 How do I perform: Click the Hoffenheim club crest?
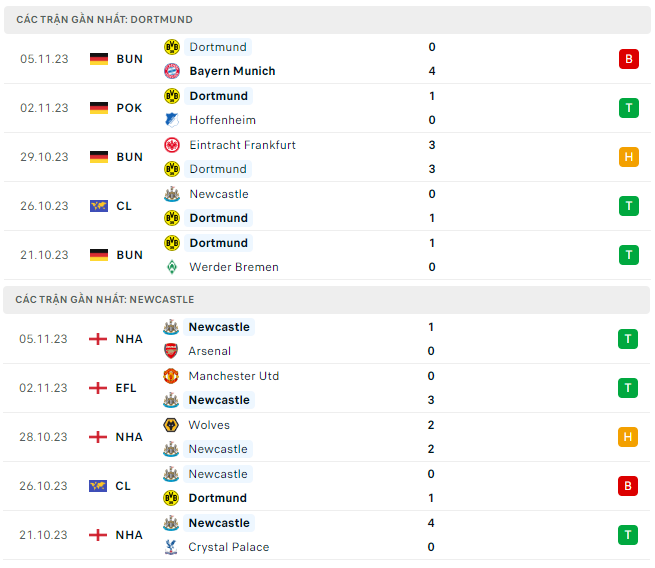click(x=171, y=120)
